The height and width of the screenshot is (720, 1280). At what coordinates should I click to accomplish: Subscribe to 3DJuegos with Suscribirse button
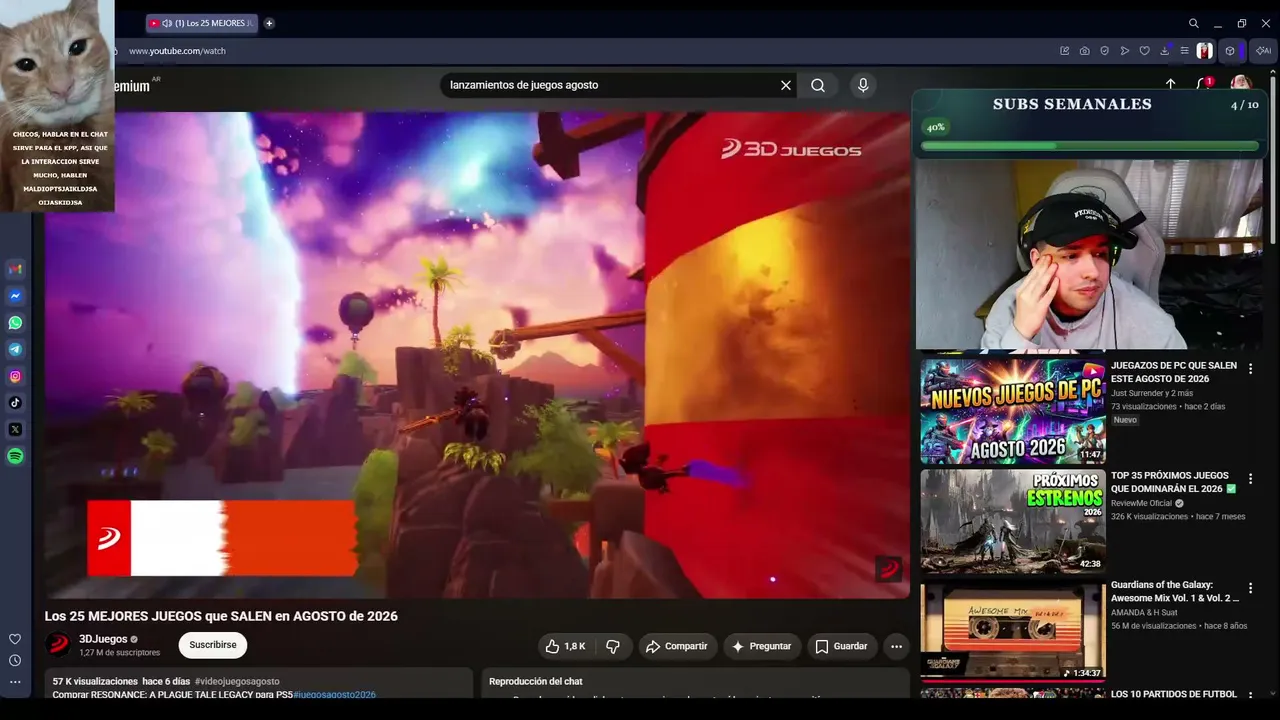tap(213, 645)
